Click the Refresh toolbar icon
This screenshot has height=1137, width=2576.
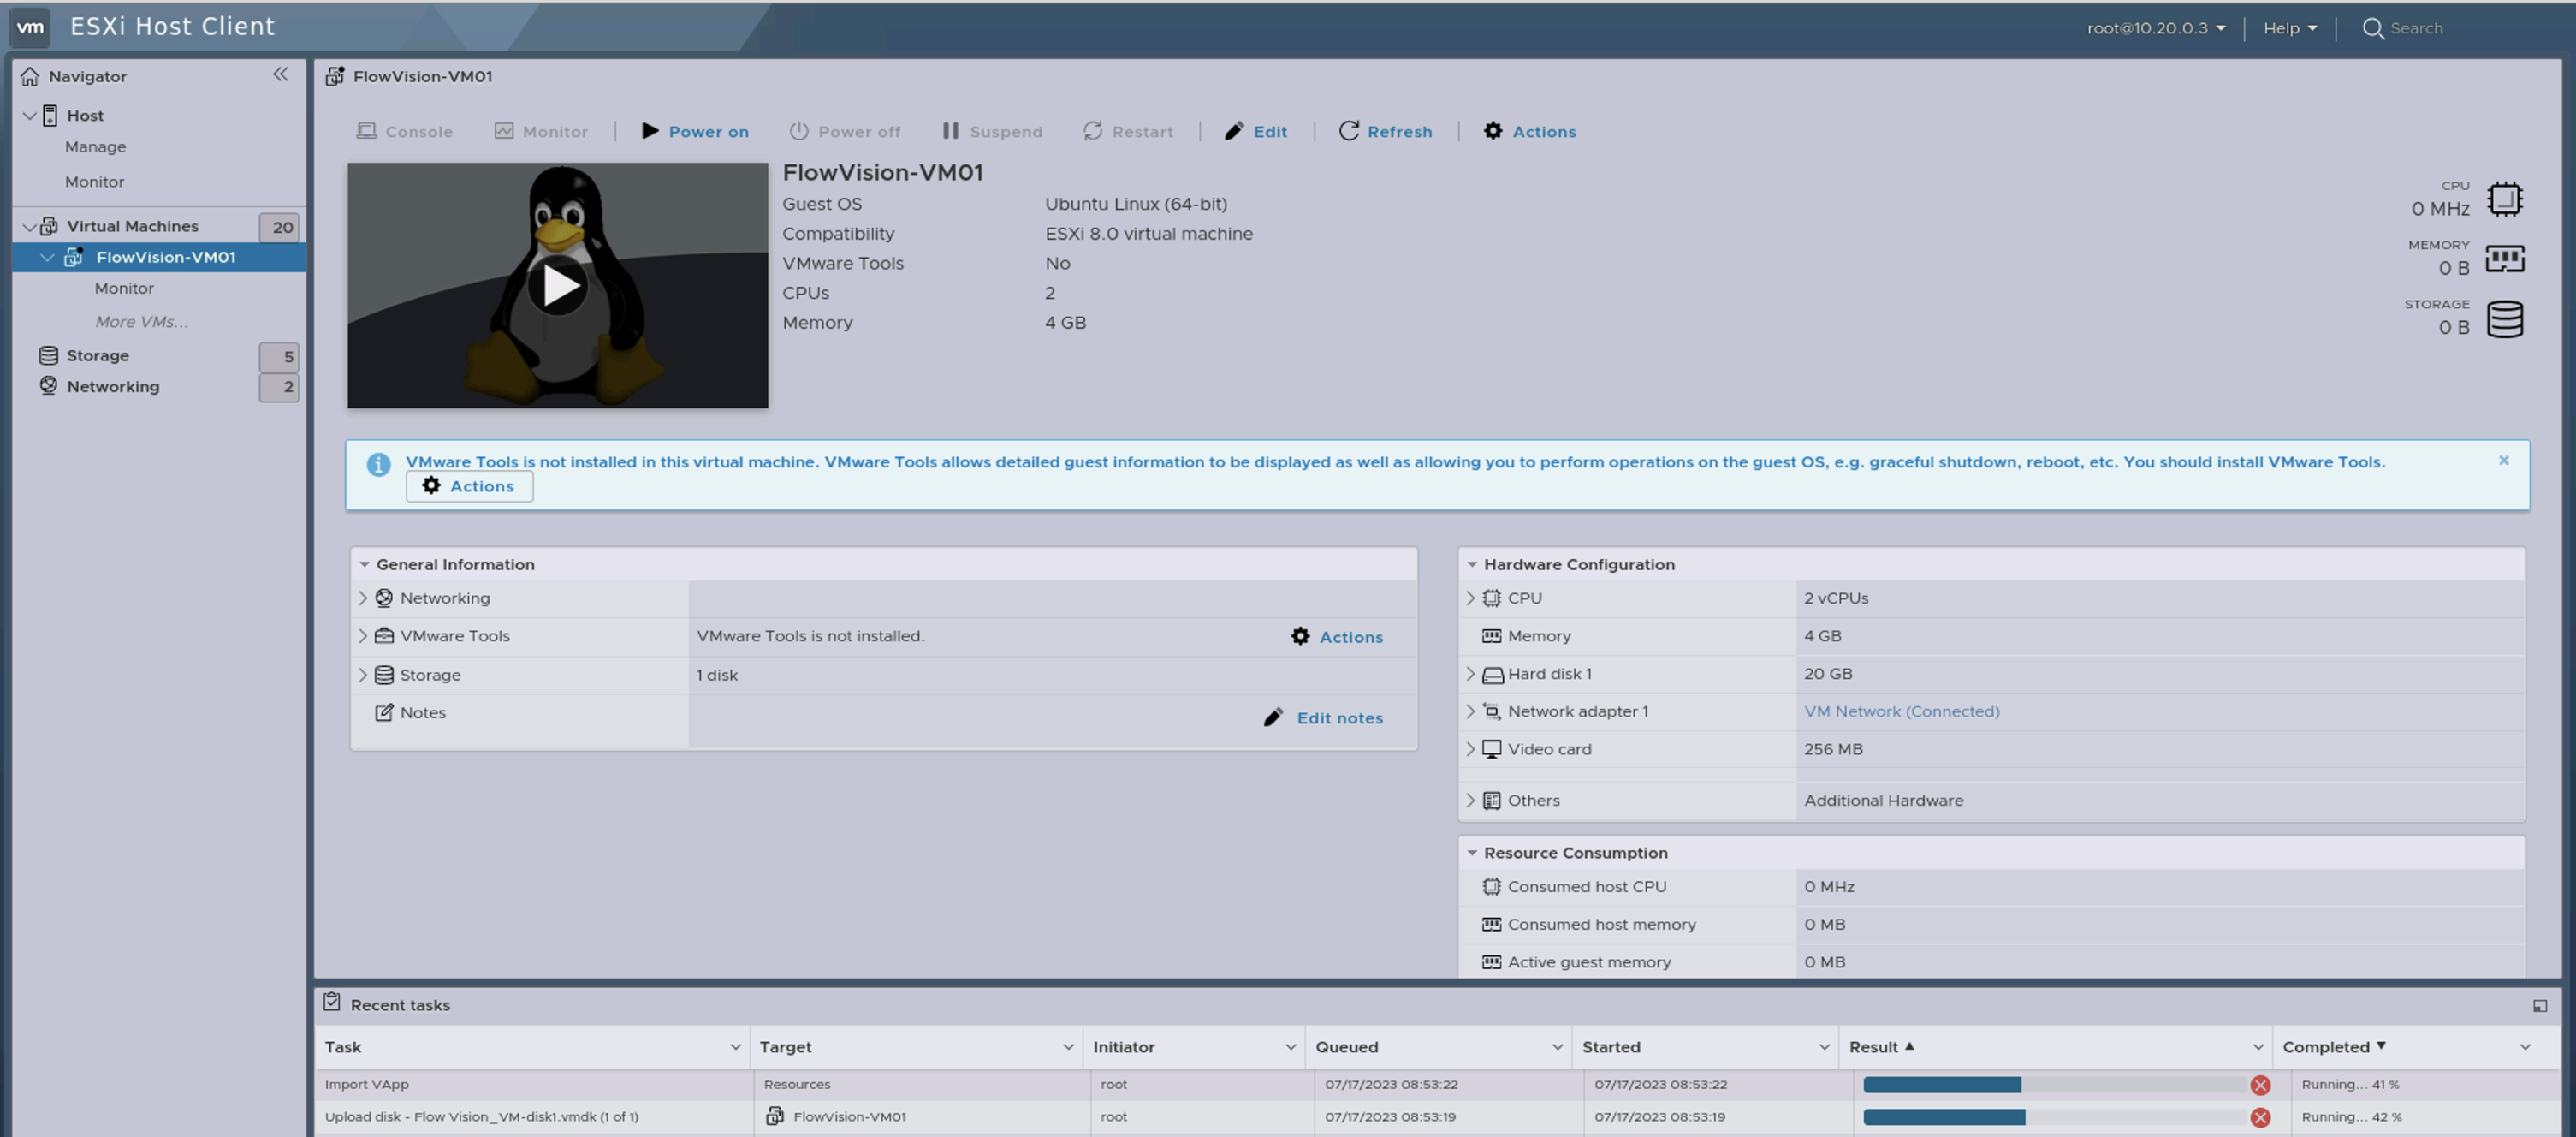(1348, 131)
